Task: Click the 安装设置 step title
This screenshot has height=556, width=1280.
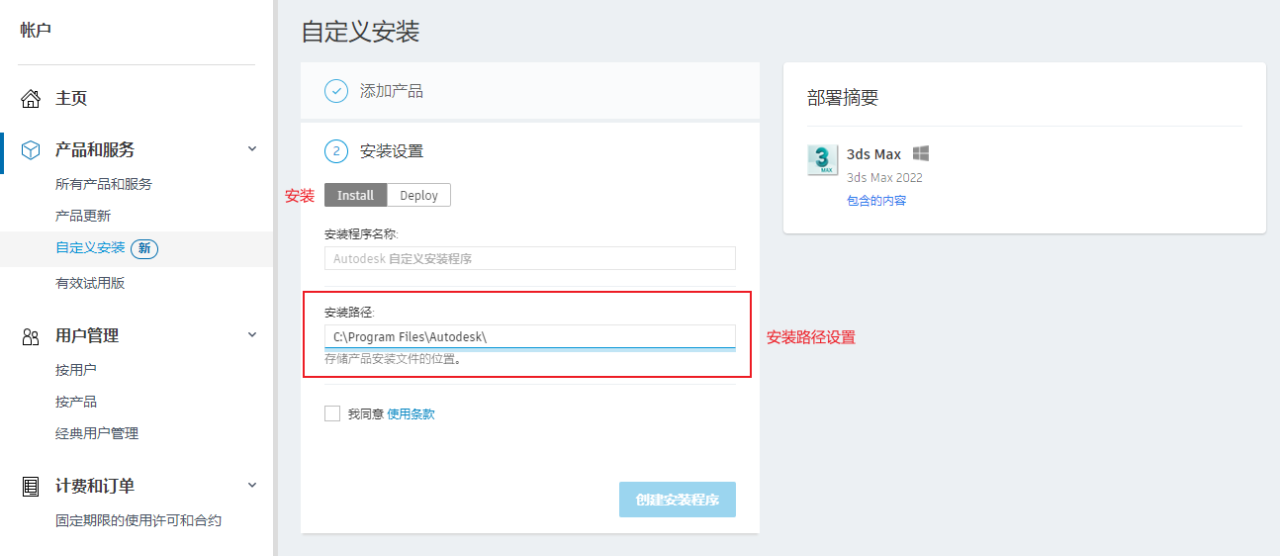Action: [x=392, y=152]
